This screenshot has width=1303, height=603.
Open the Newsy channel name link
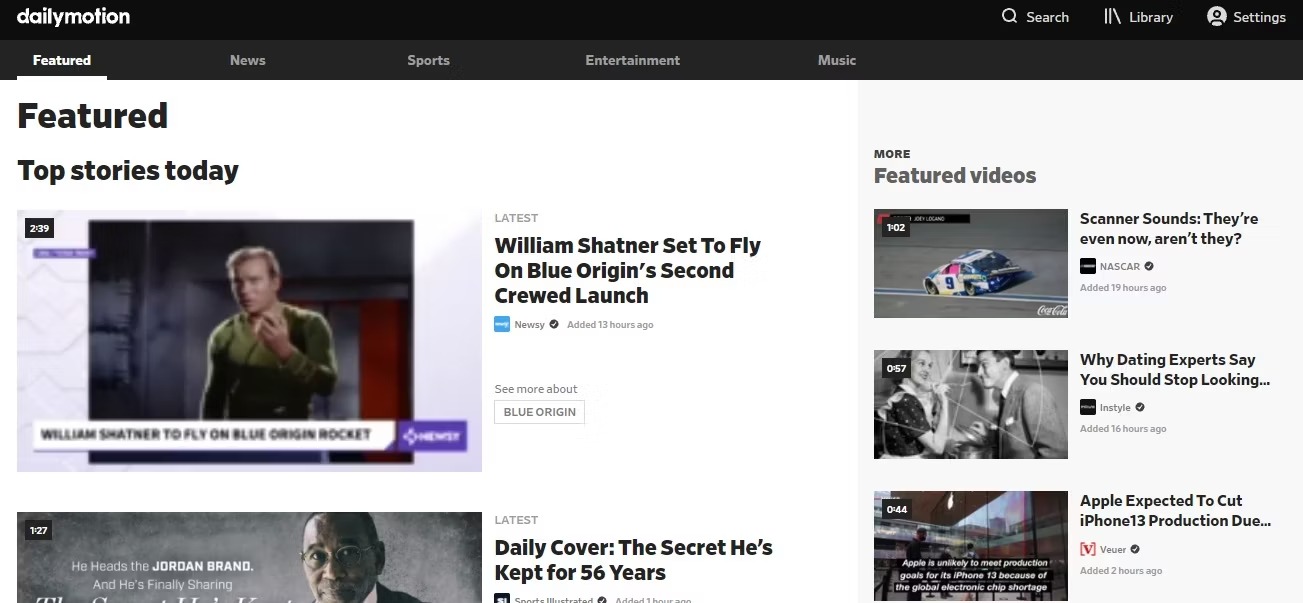pyautogui.click(x=530, y=325)
